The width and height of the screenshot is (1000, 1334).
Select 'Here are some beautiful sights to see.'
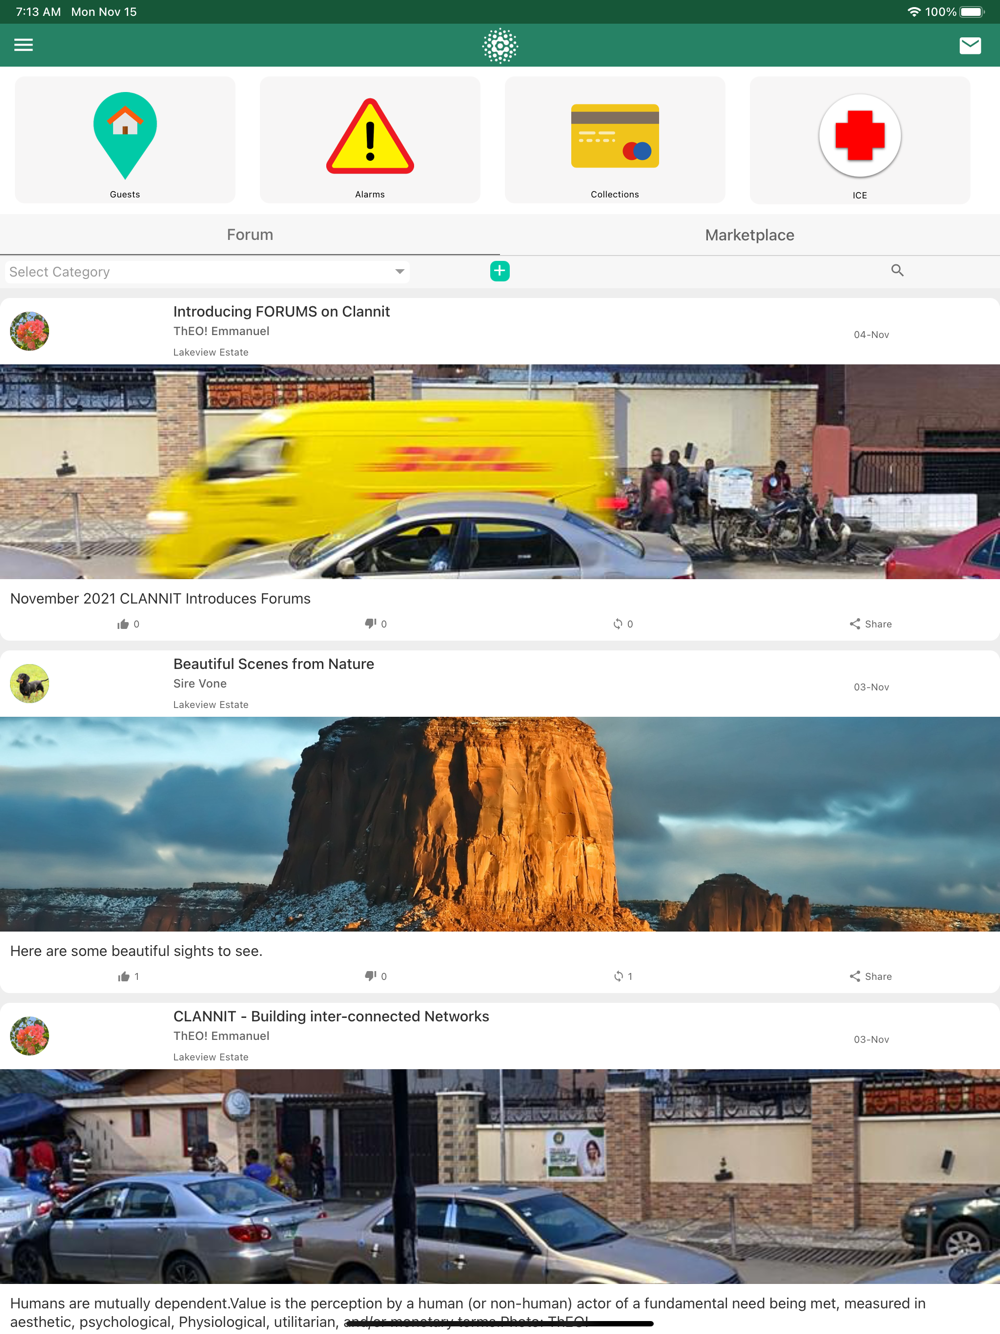pyautogui.click(x=136, y=951)
